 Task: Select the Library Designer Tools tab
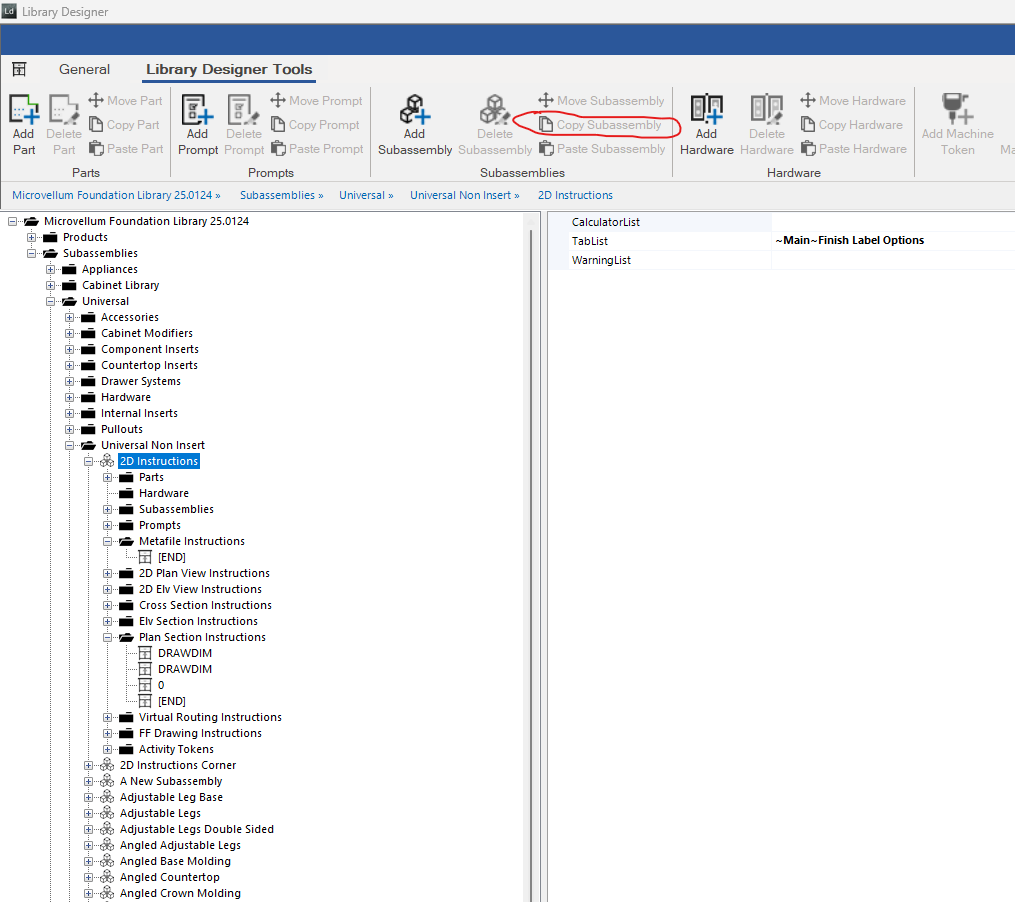click(x=229, y=69)
